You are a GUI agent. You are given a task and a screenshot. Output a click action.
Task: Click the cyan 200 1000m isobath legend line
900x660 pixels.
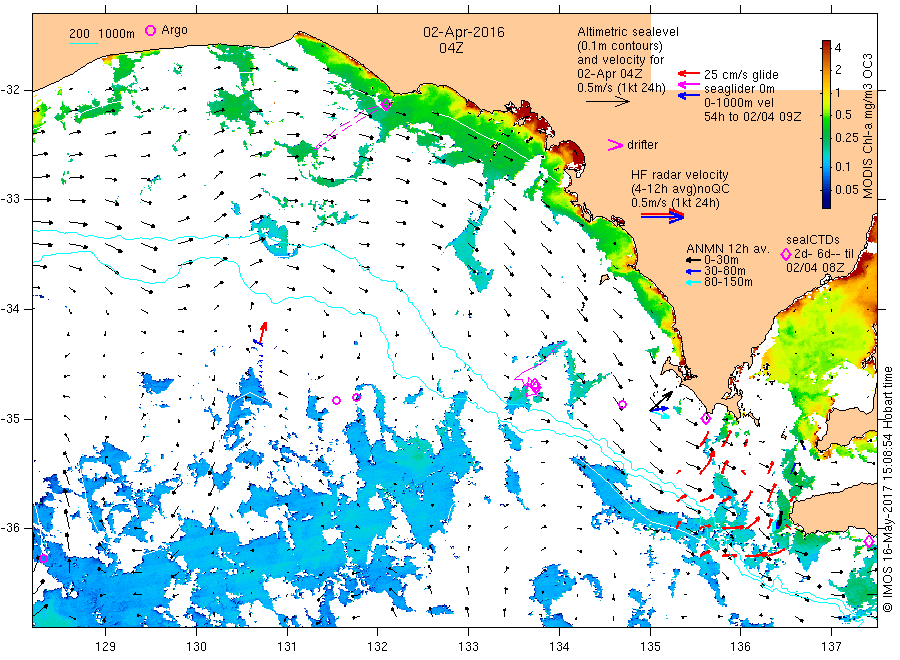tap(83, 43)
